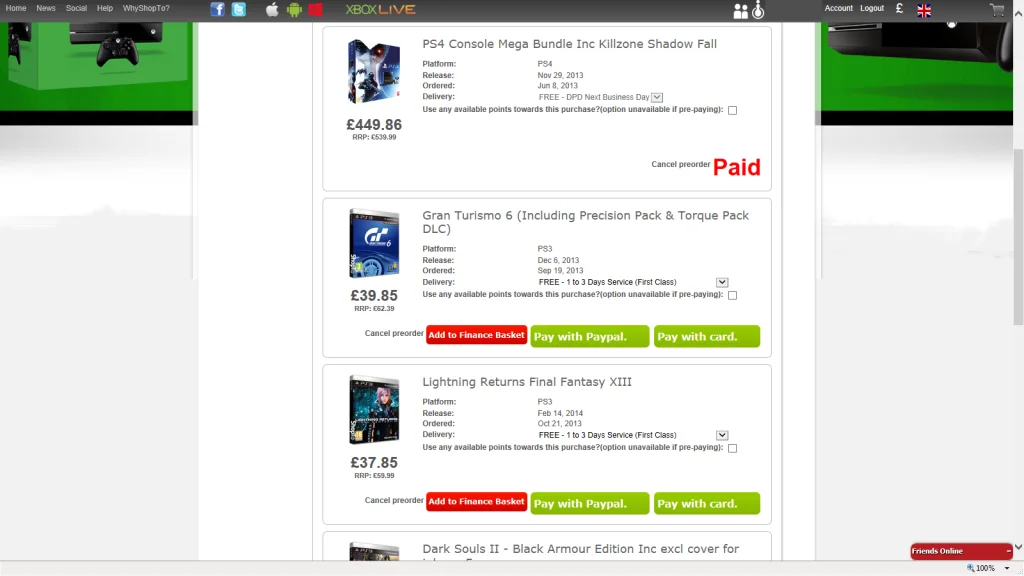The height and width of the screenshot is (576, 1024).
Task: Click the £449.86 price
Action: point(374,125)
